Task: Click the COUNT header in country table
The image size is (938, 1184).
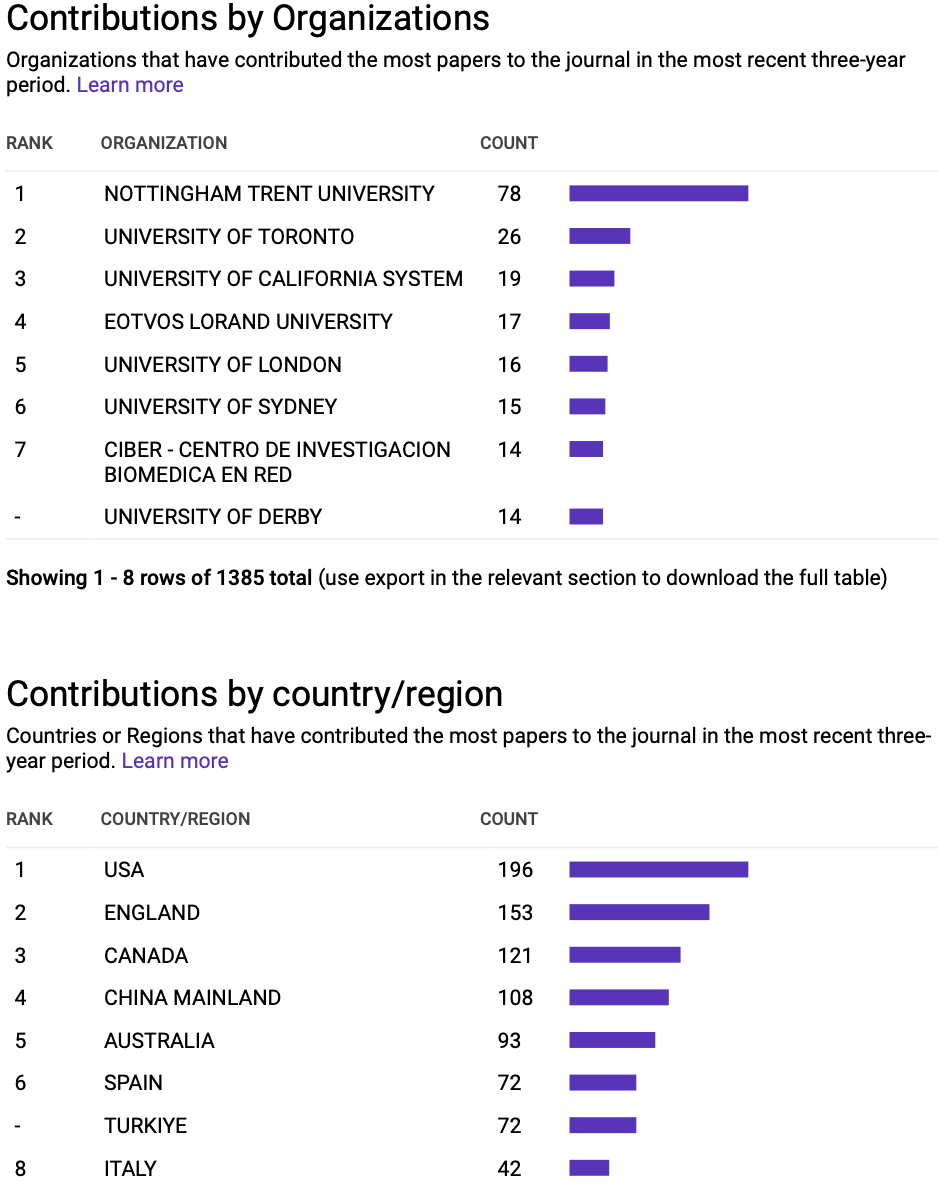Action: coord(509,819)
